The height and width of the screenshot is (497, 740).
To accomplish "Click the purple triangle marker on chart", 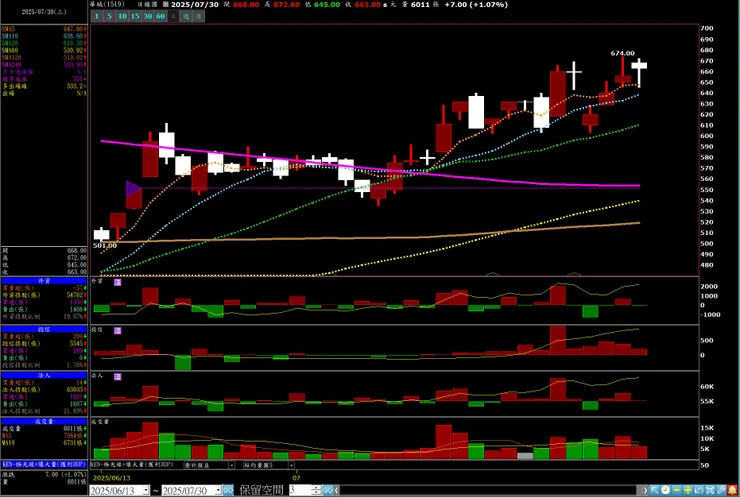I will (133, 188).
